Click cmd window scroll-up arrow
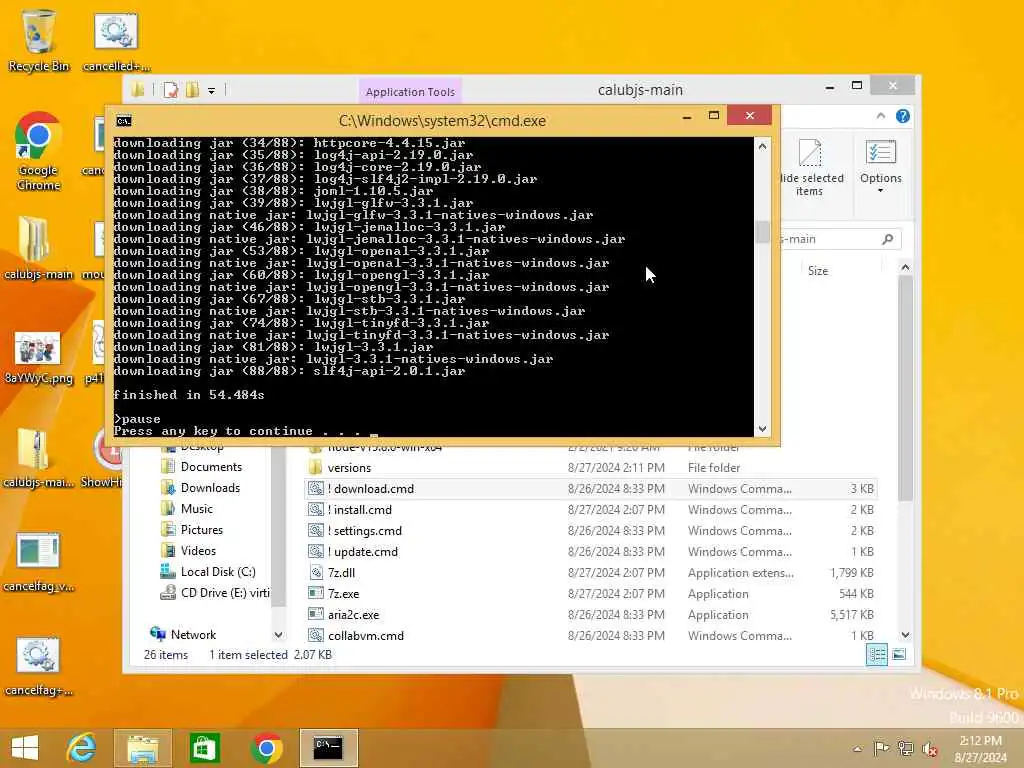 pyautogui.click(x=762, y=146)
